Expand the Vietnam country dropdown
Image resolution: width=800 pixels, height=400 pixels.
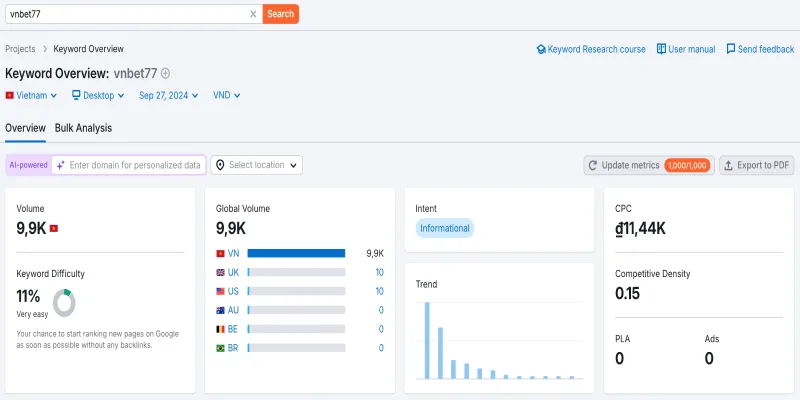(x=31, y=95)
